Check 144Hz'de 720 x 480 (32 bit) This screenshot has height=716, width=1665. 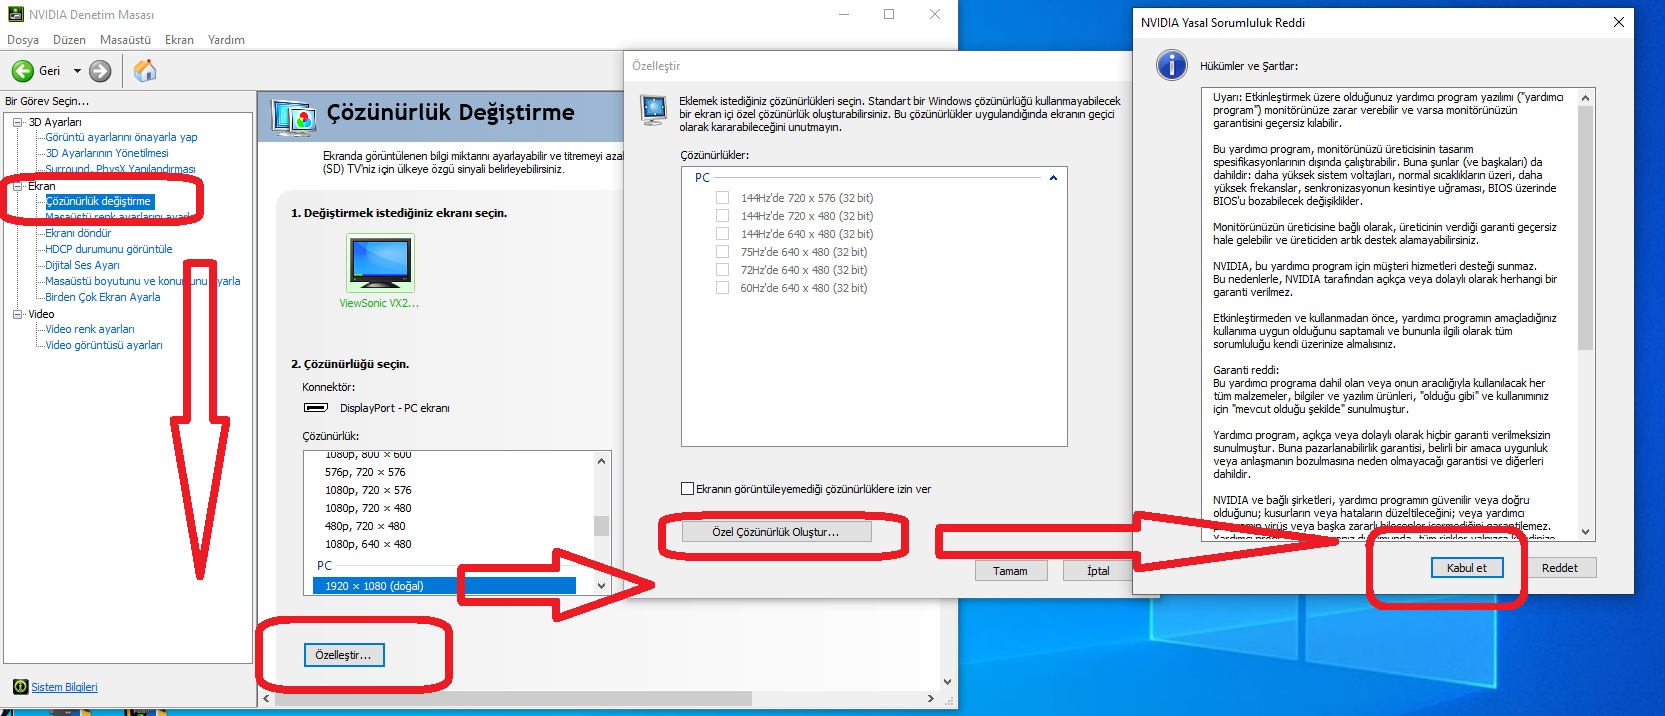[x=722, y=216]
